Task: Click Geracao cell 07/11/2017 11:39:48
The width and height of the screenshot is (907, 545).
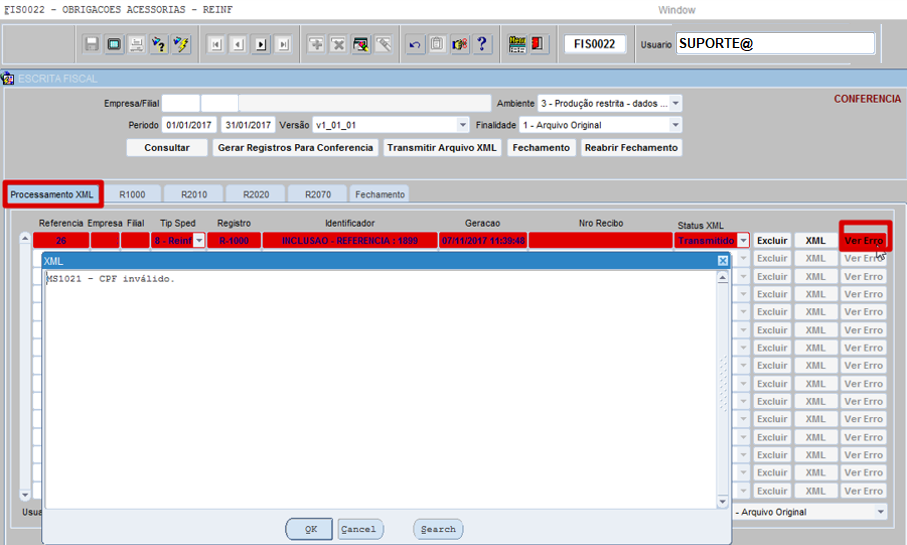Action: (x=483, y=241)
